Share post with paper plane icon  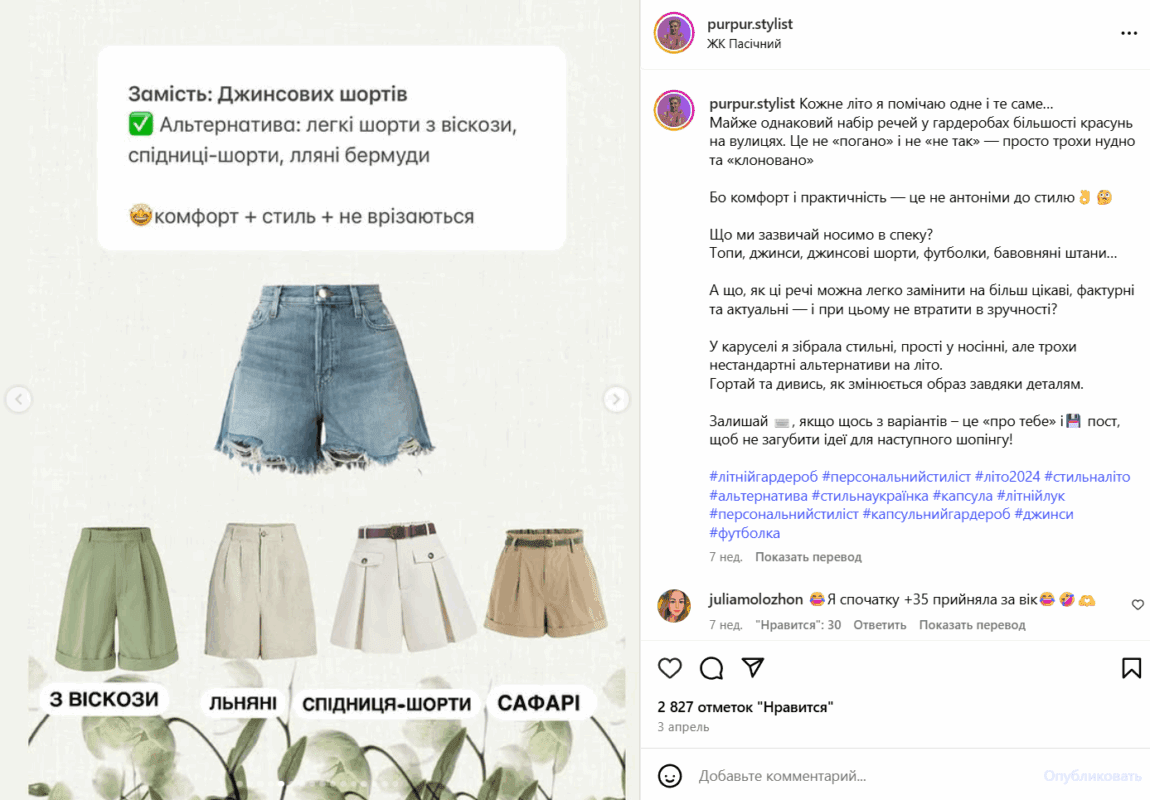(753, 667)
